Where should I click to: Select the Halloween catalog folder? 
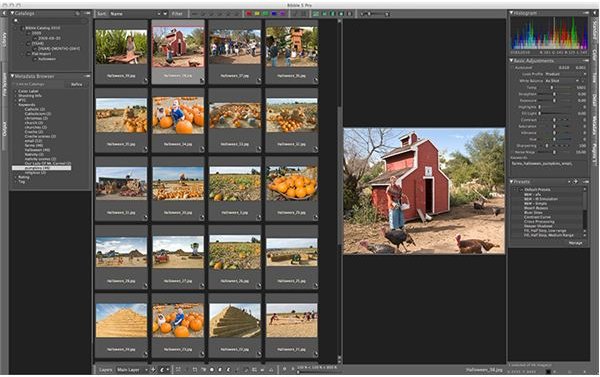(x=47, y=59)
